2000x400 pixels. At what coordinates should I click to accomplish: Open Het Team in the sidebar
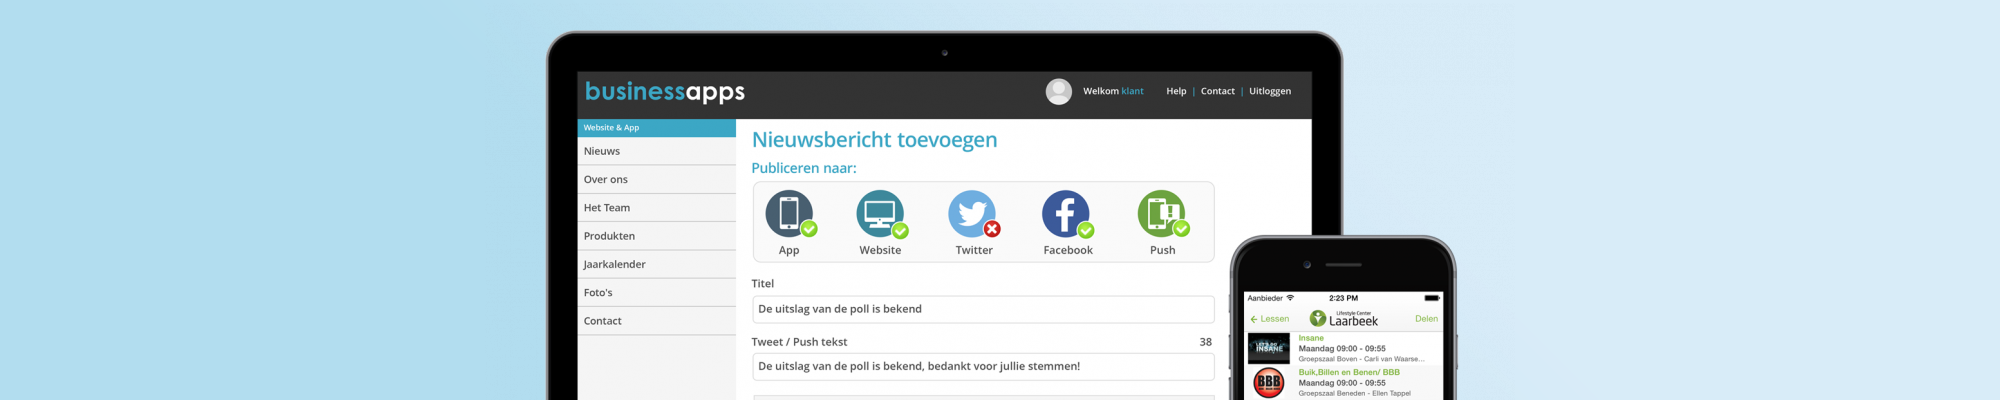[x=657, y=207]
